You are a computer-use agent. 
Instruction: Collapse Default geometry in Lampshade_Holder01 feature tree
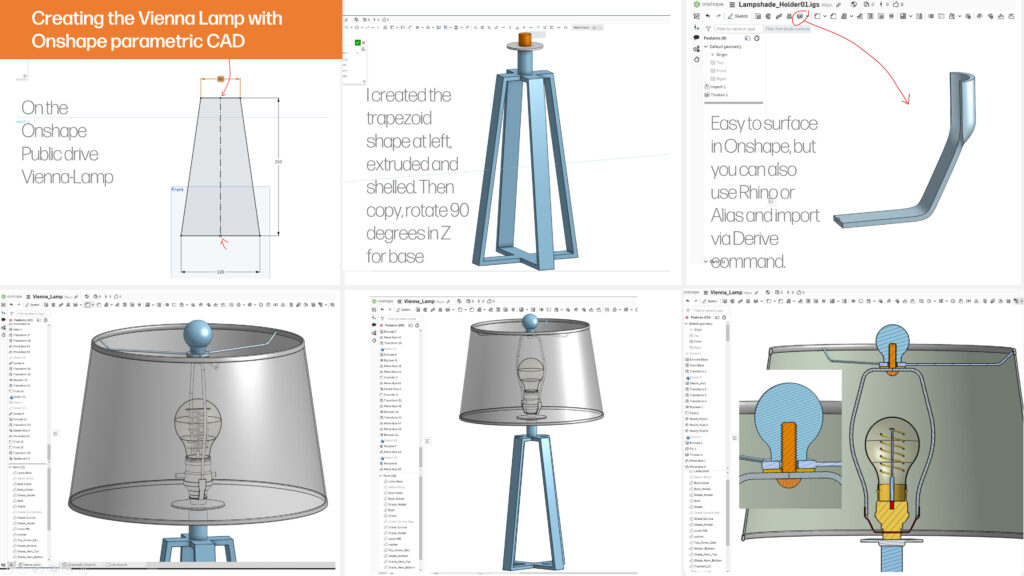point(705,47)
